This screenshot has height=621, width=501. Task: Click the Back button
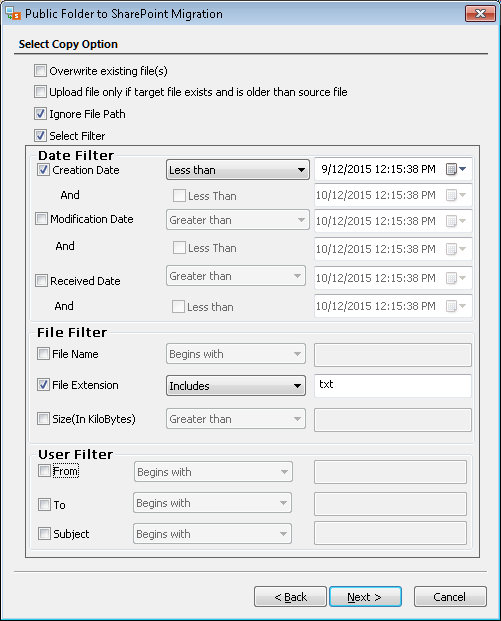click(290, 597)
